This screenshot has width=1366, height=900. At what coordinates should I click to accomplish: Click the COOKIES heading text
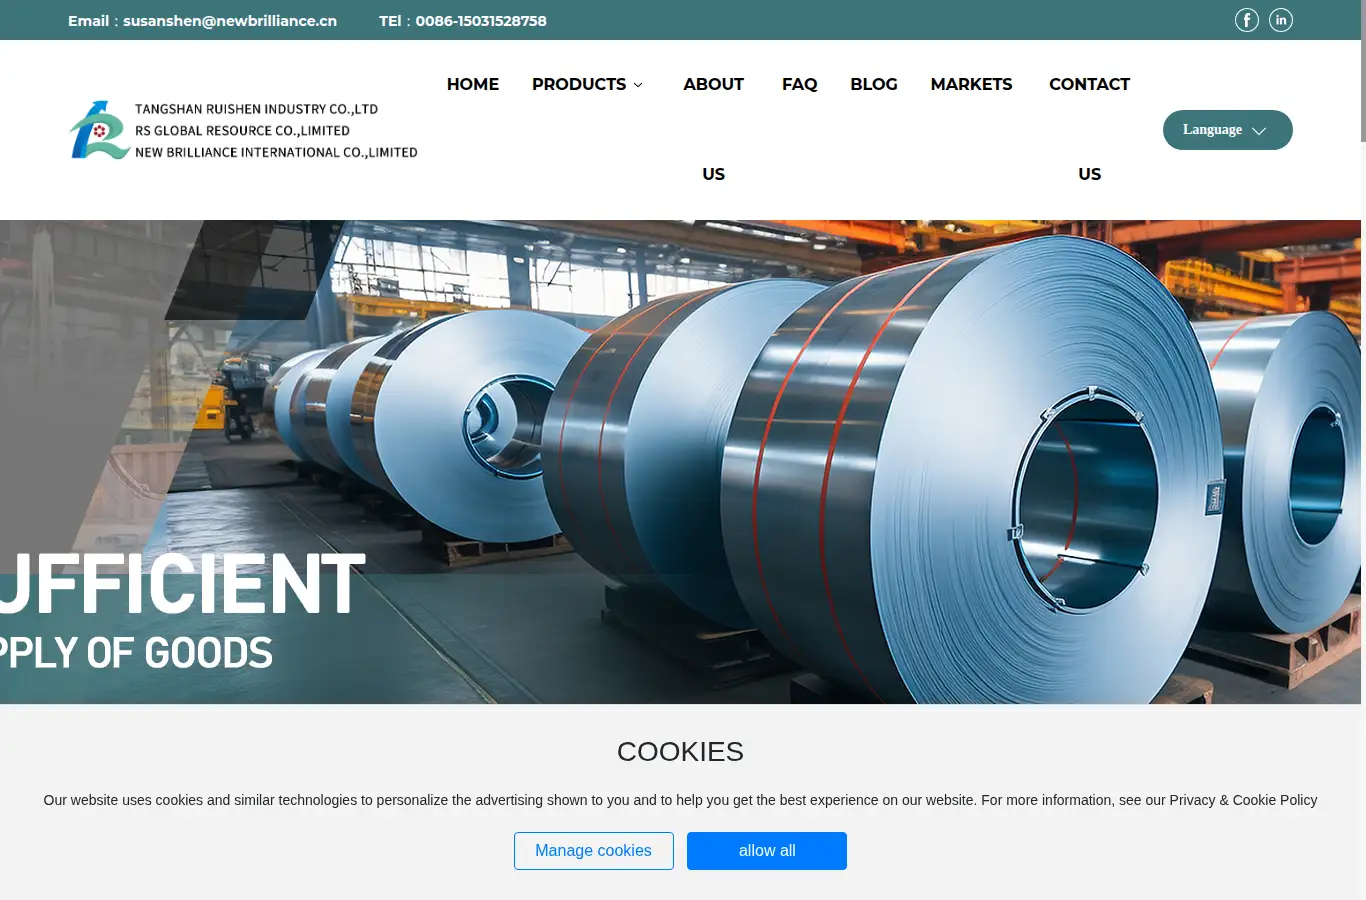coord(680,752)
